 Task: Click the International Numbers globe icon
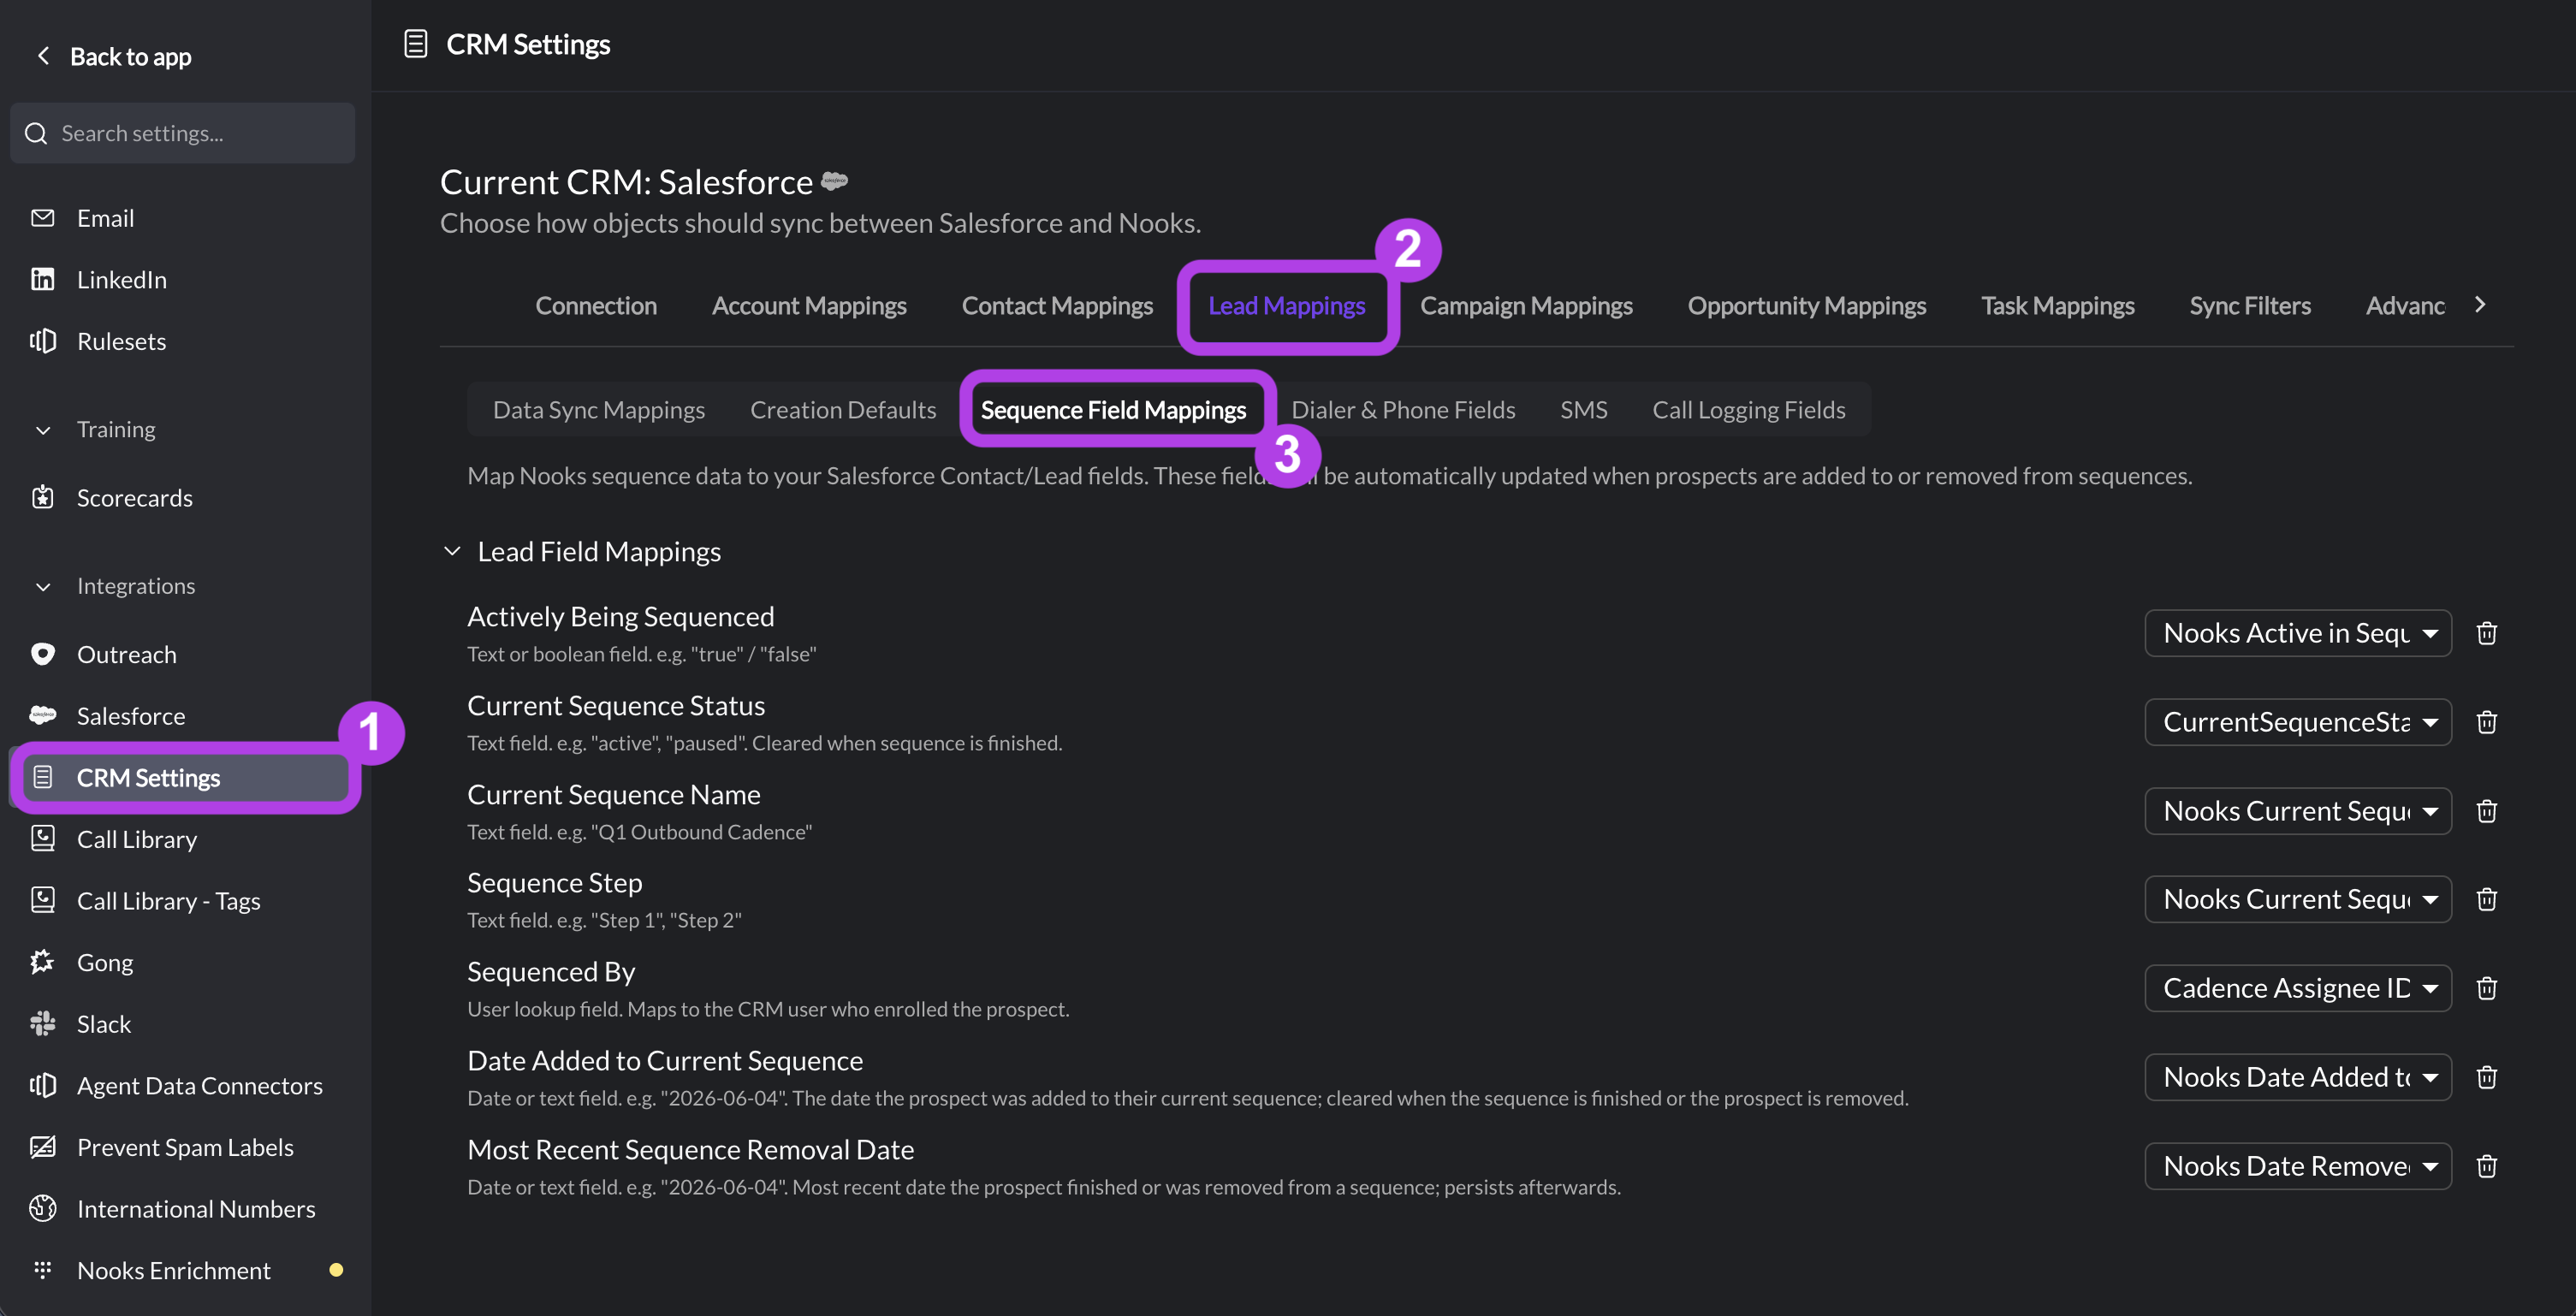coord(43,1208)
